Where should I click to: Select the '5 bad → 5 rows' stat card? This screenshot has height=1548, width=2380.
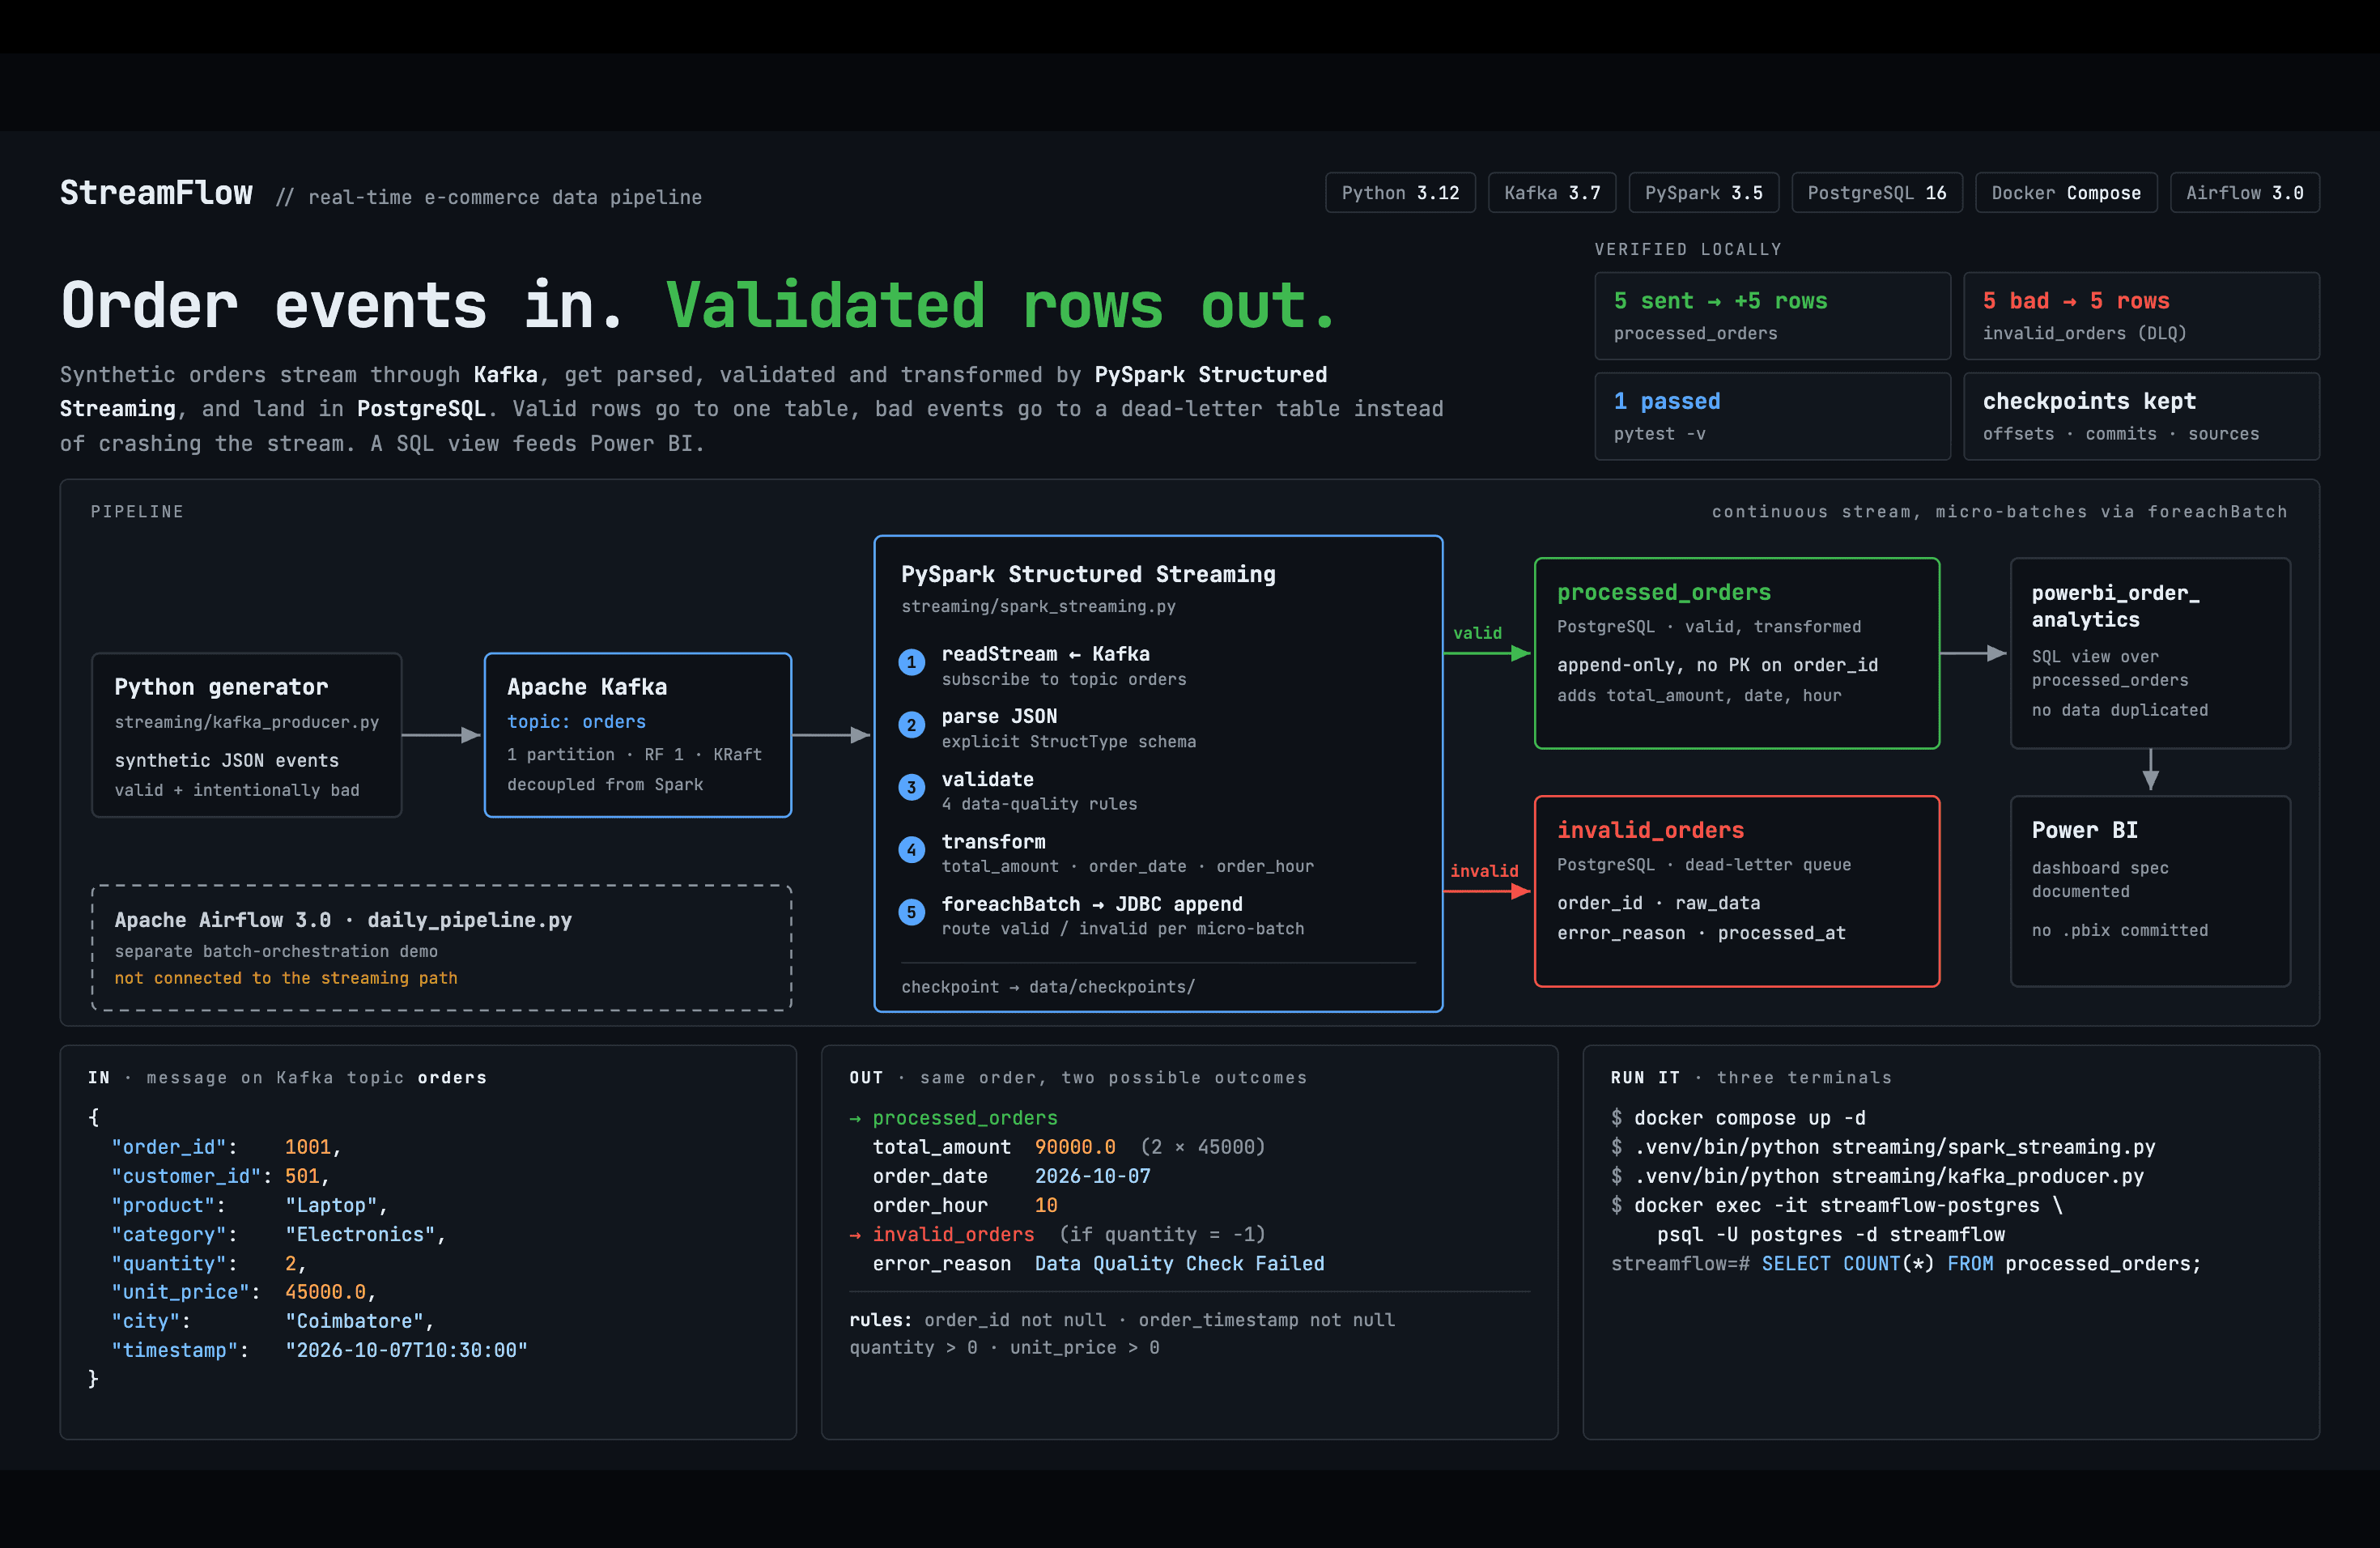2141,316
